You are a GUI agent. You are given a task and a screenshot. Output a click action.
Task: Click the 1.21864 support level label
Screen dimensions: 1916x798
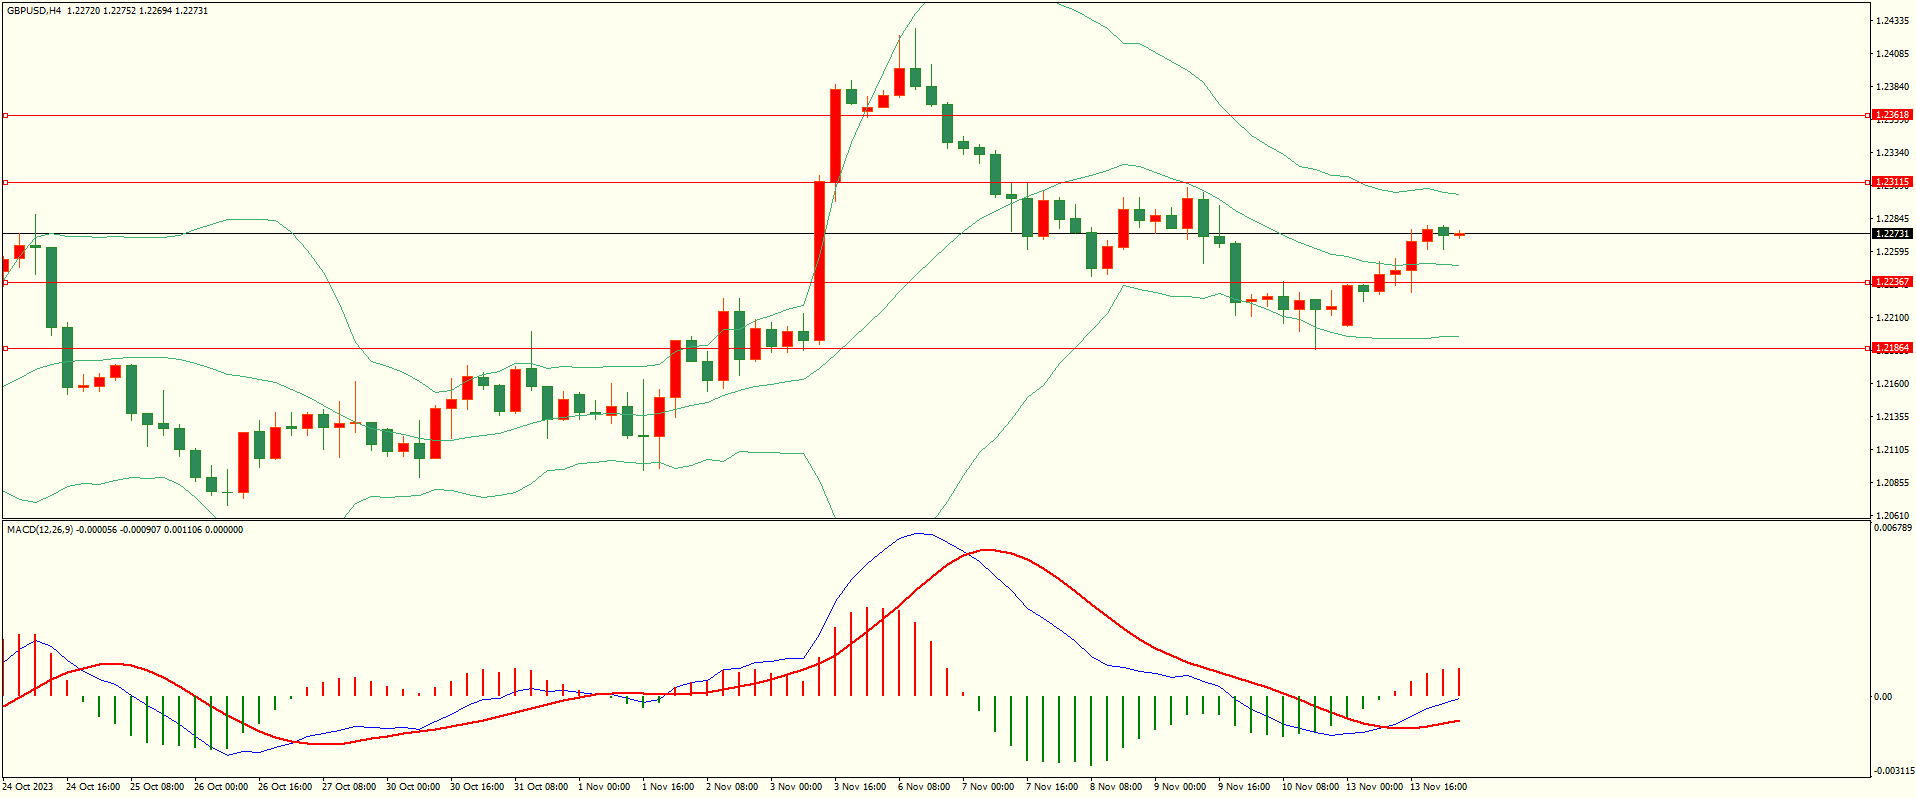[x=1891, y=348]
